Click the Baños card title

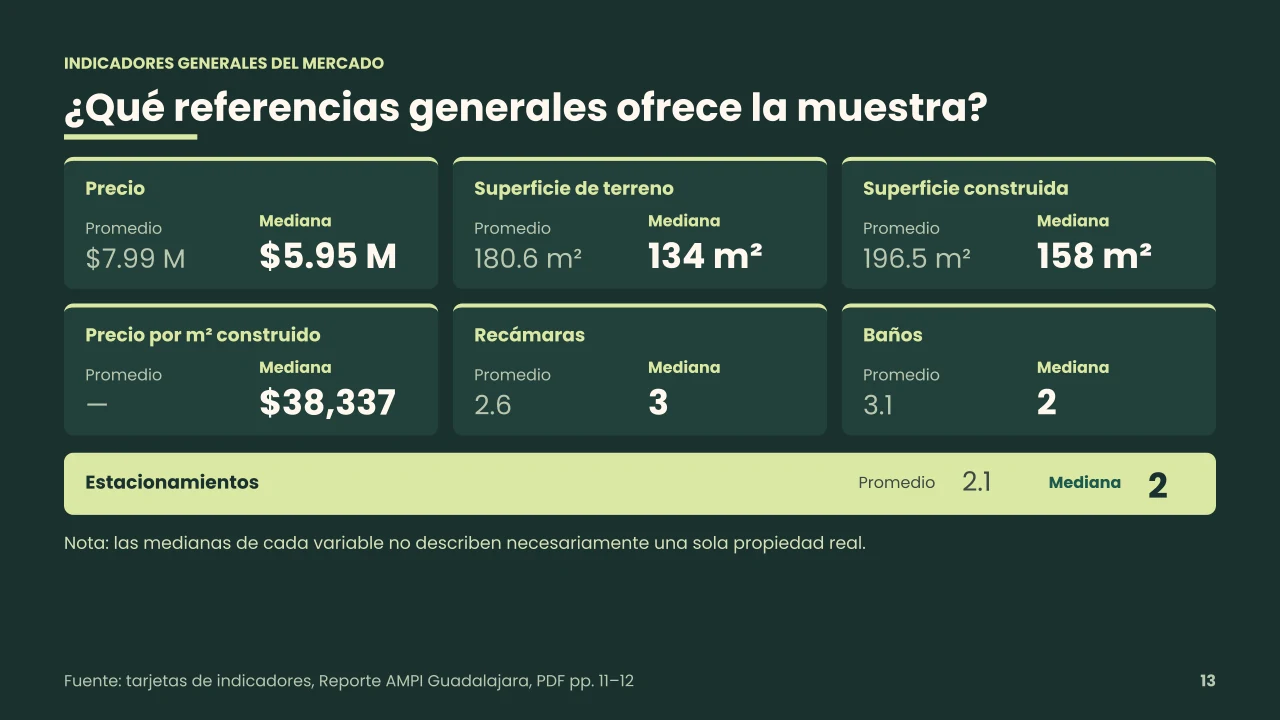coord(892,335)
